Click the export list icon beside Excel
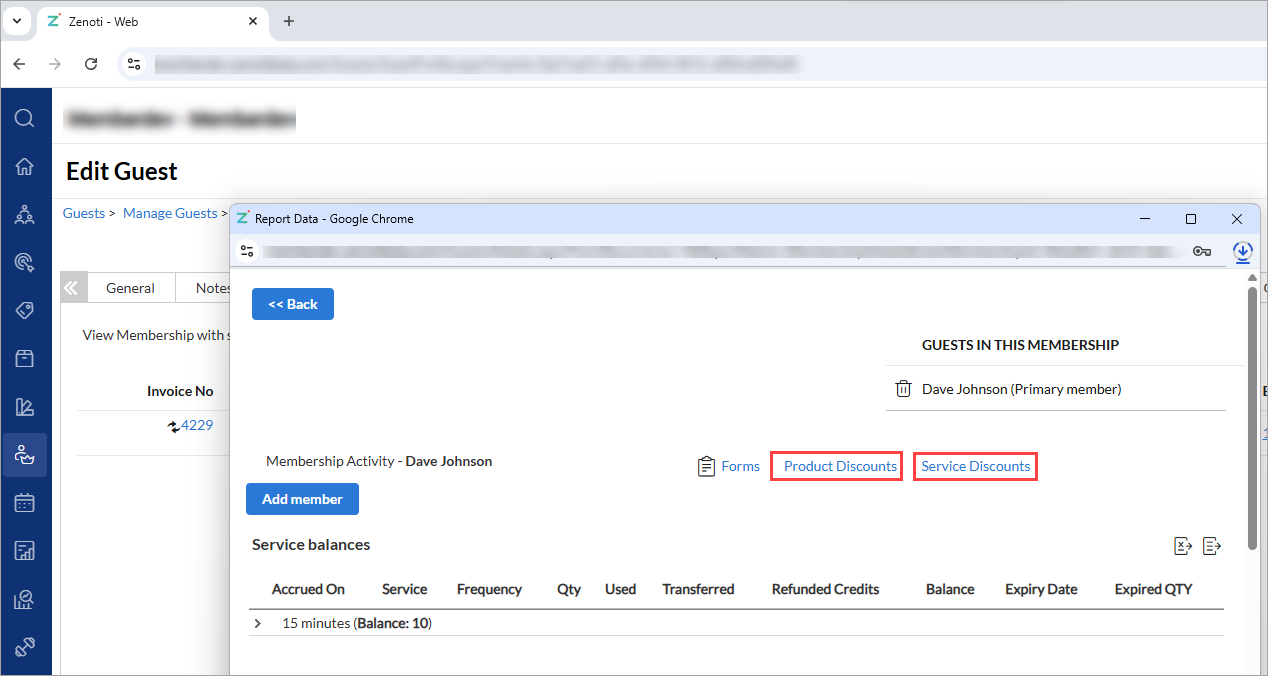This screenshot has width=1268, height=676. [x=1212, y=545]
